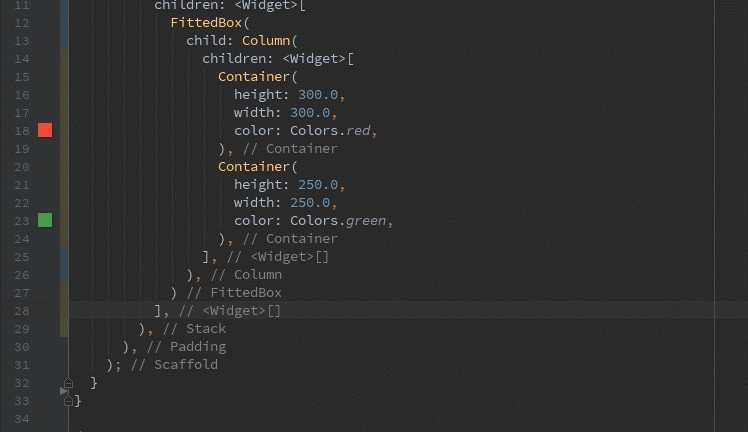This screenshot has width=748, height=432.
Task: Click line number 18 in gutter
Action: (22, 131)
